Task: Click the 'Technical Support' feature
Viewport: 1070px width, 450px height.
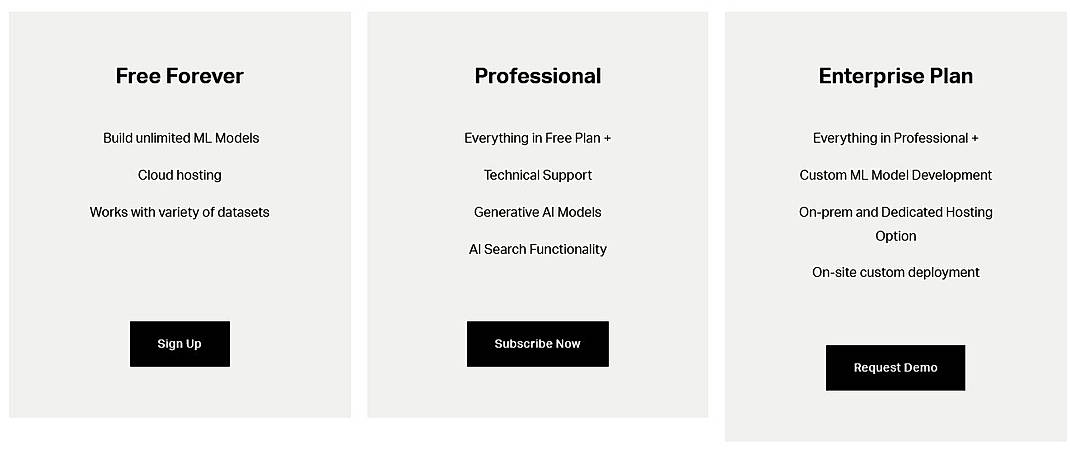Action: pos(538,175)
